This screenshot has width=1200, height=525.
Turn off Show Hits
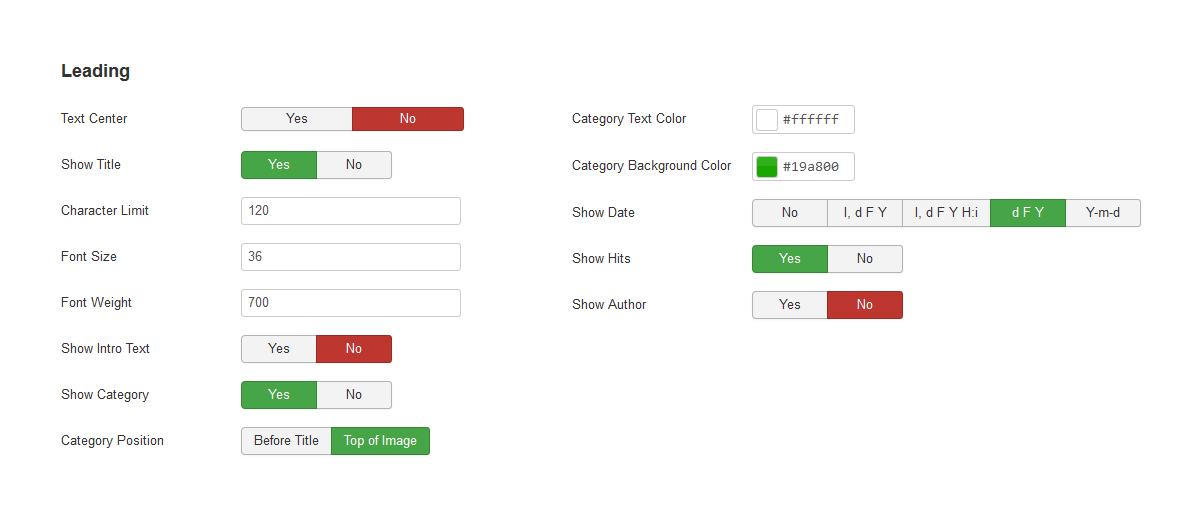click(x=865, y=259)
